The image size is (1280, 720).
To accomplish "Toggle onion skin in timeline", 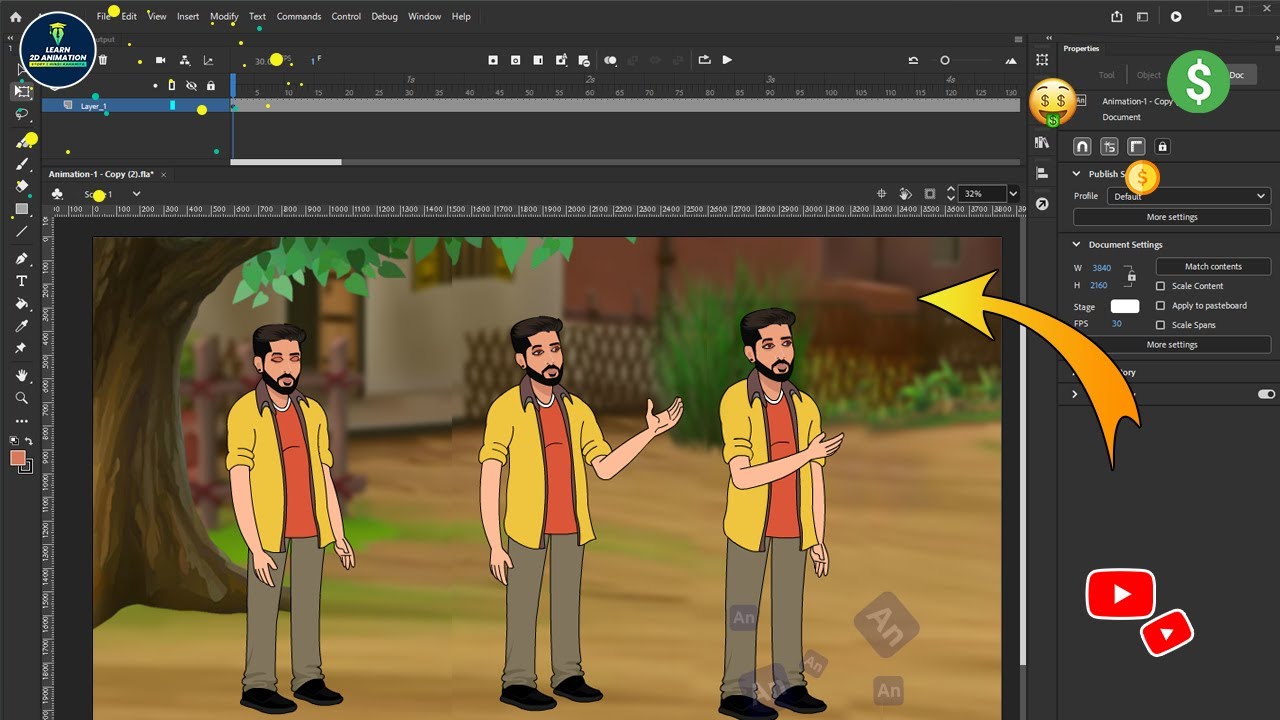I will click(611, 60).
